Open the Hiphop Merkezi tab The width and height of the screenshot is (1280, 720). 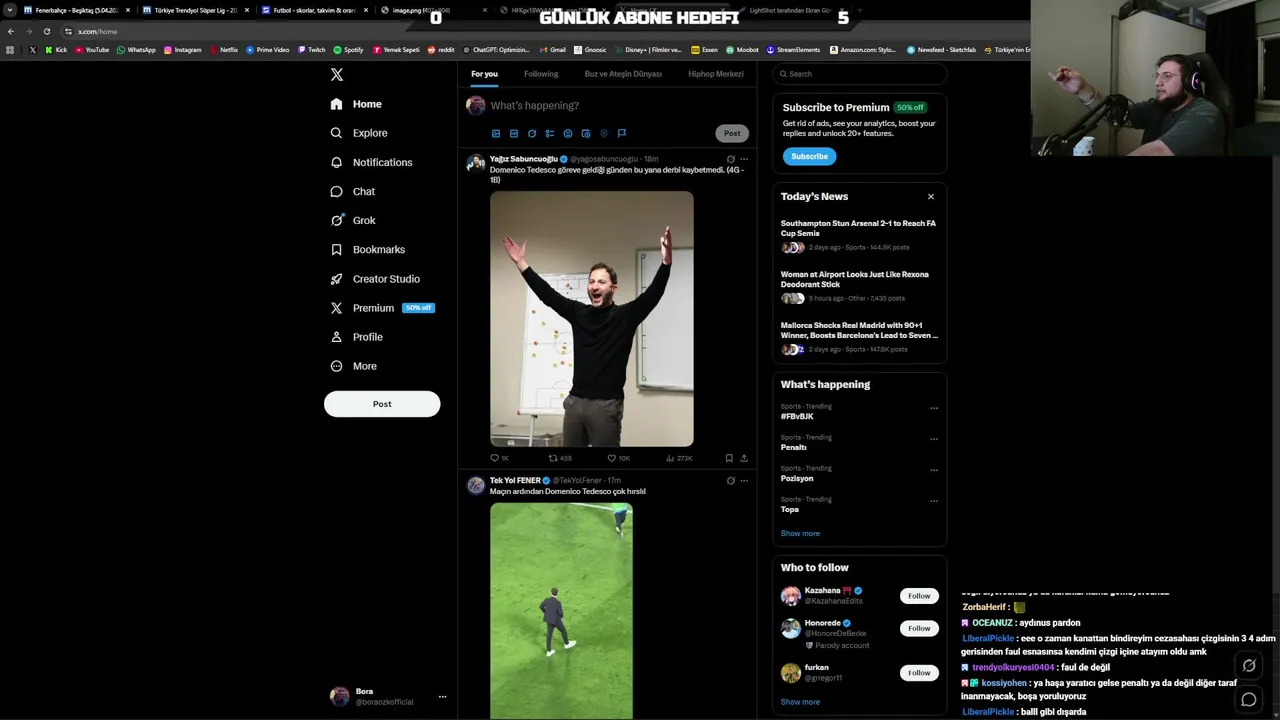716,74
